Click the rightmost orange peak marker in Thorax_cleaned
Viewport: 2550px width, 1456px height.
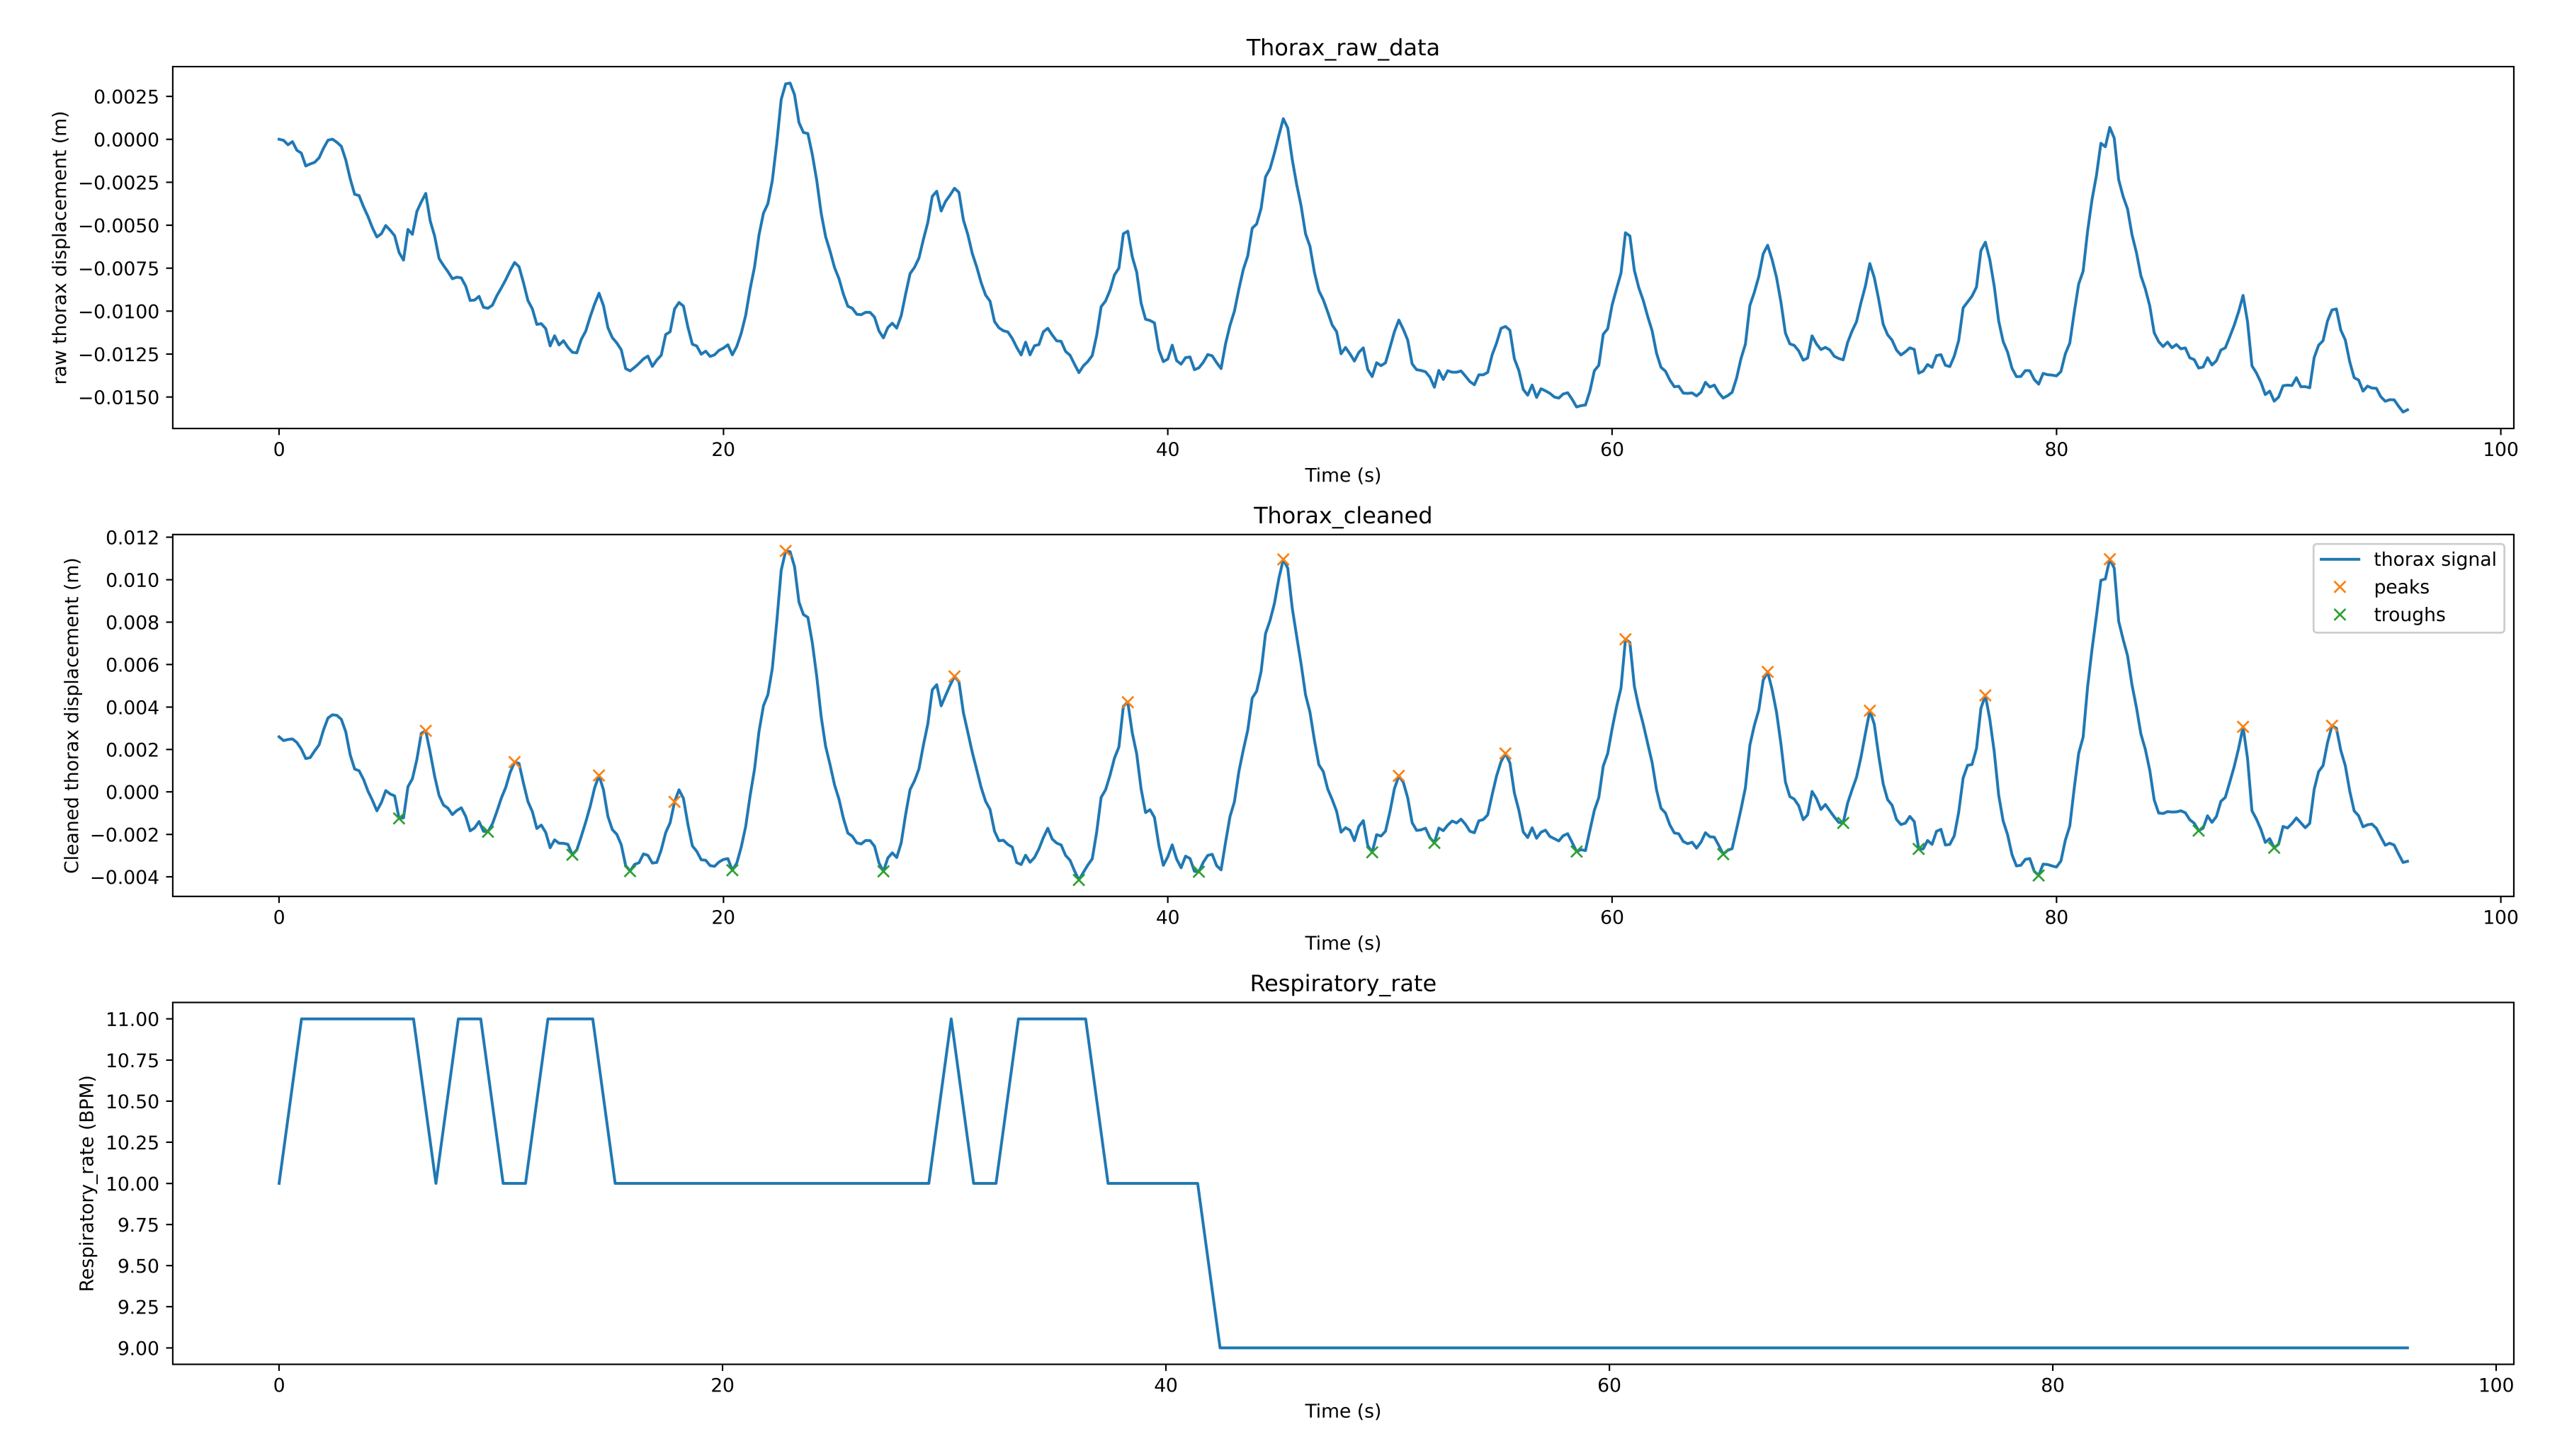point(2331,726)
